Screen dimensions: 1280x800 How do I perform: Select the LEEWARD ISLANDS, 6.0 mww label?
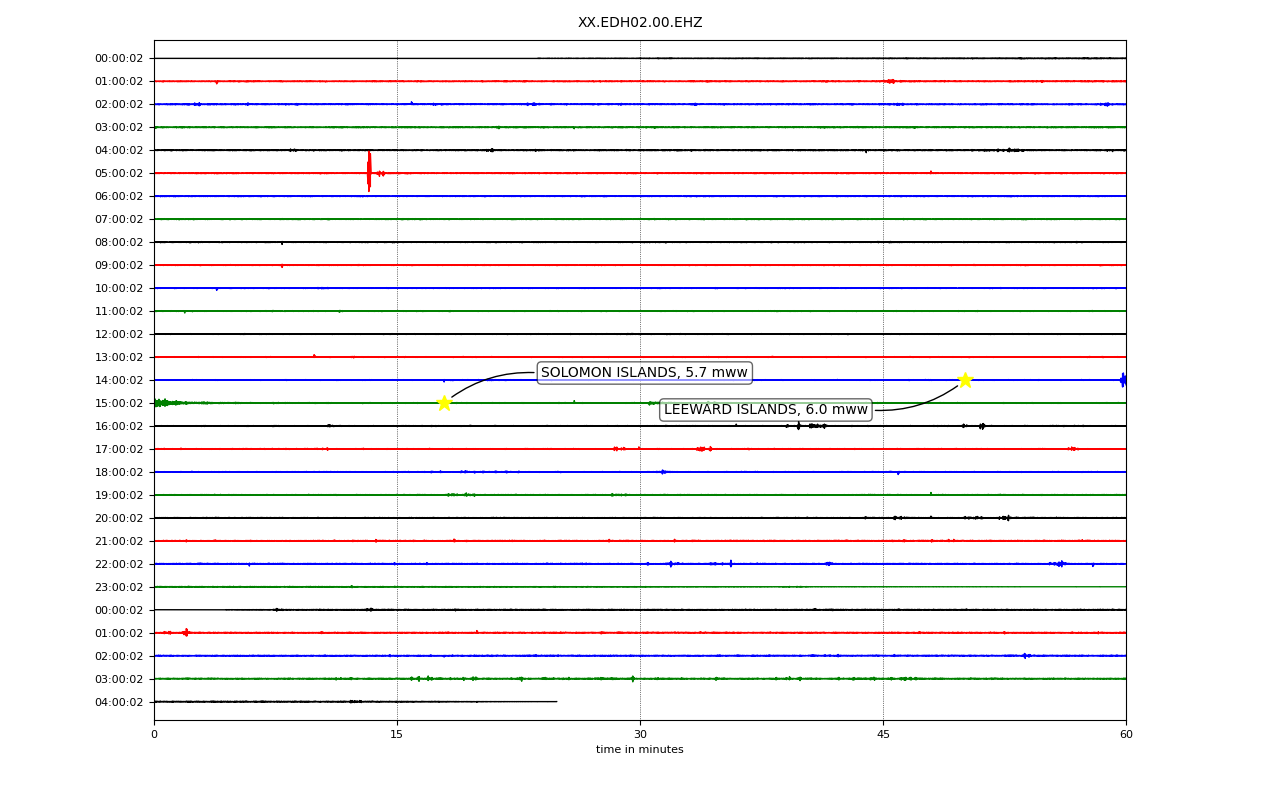pyautogui.click(x=766, y=410)
